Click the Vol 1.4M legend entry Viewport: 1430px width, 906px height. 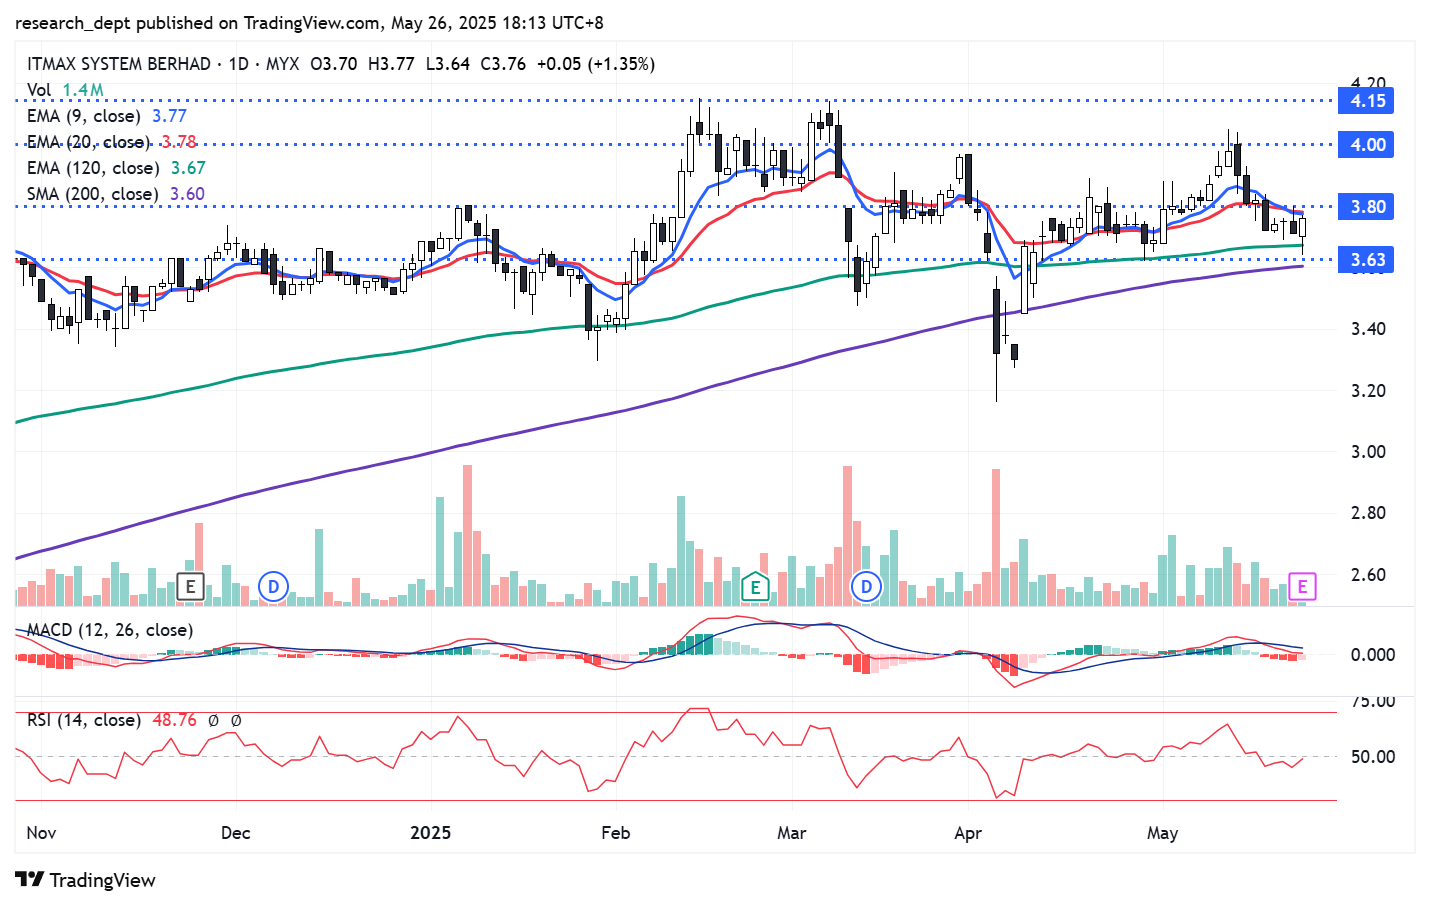[65, 90]
